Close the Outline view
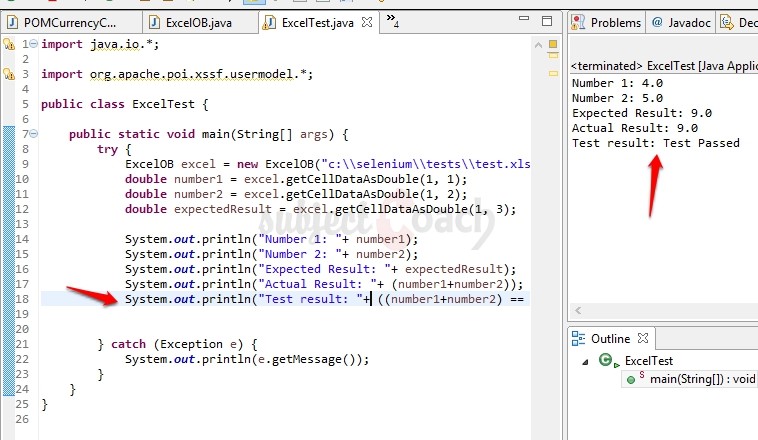The height and width of the screenshot is (440, 758). point(644,338)
